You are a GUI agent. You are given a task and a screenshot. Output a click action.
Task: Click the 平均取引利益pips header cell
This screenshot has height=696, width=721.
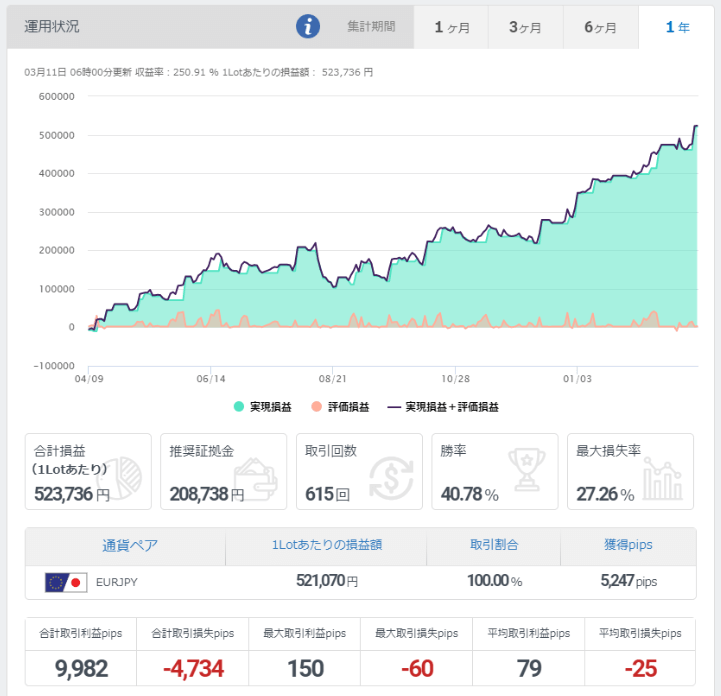tap(529, 634)
